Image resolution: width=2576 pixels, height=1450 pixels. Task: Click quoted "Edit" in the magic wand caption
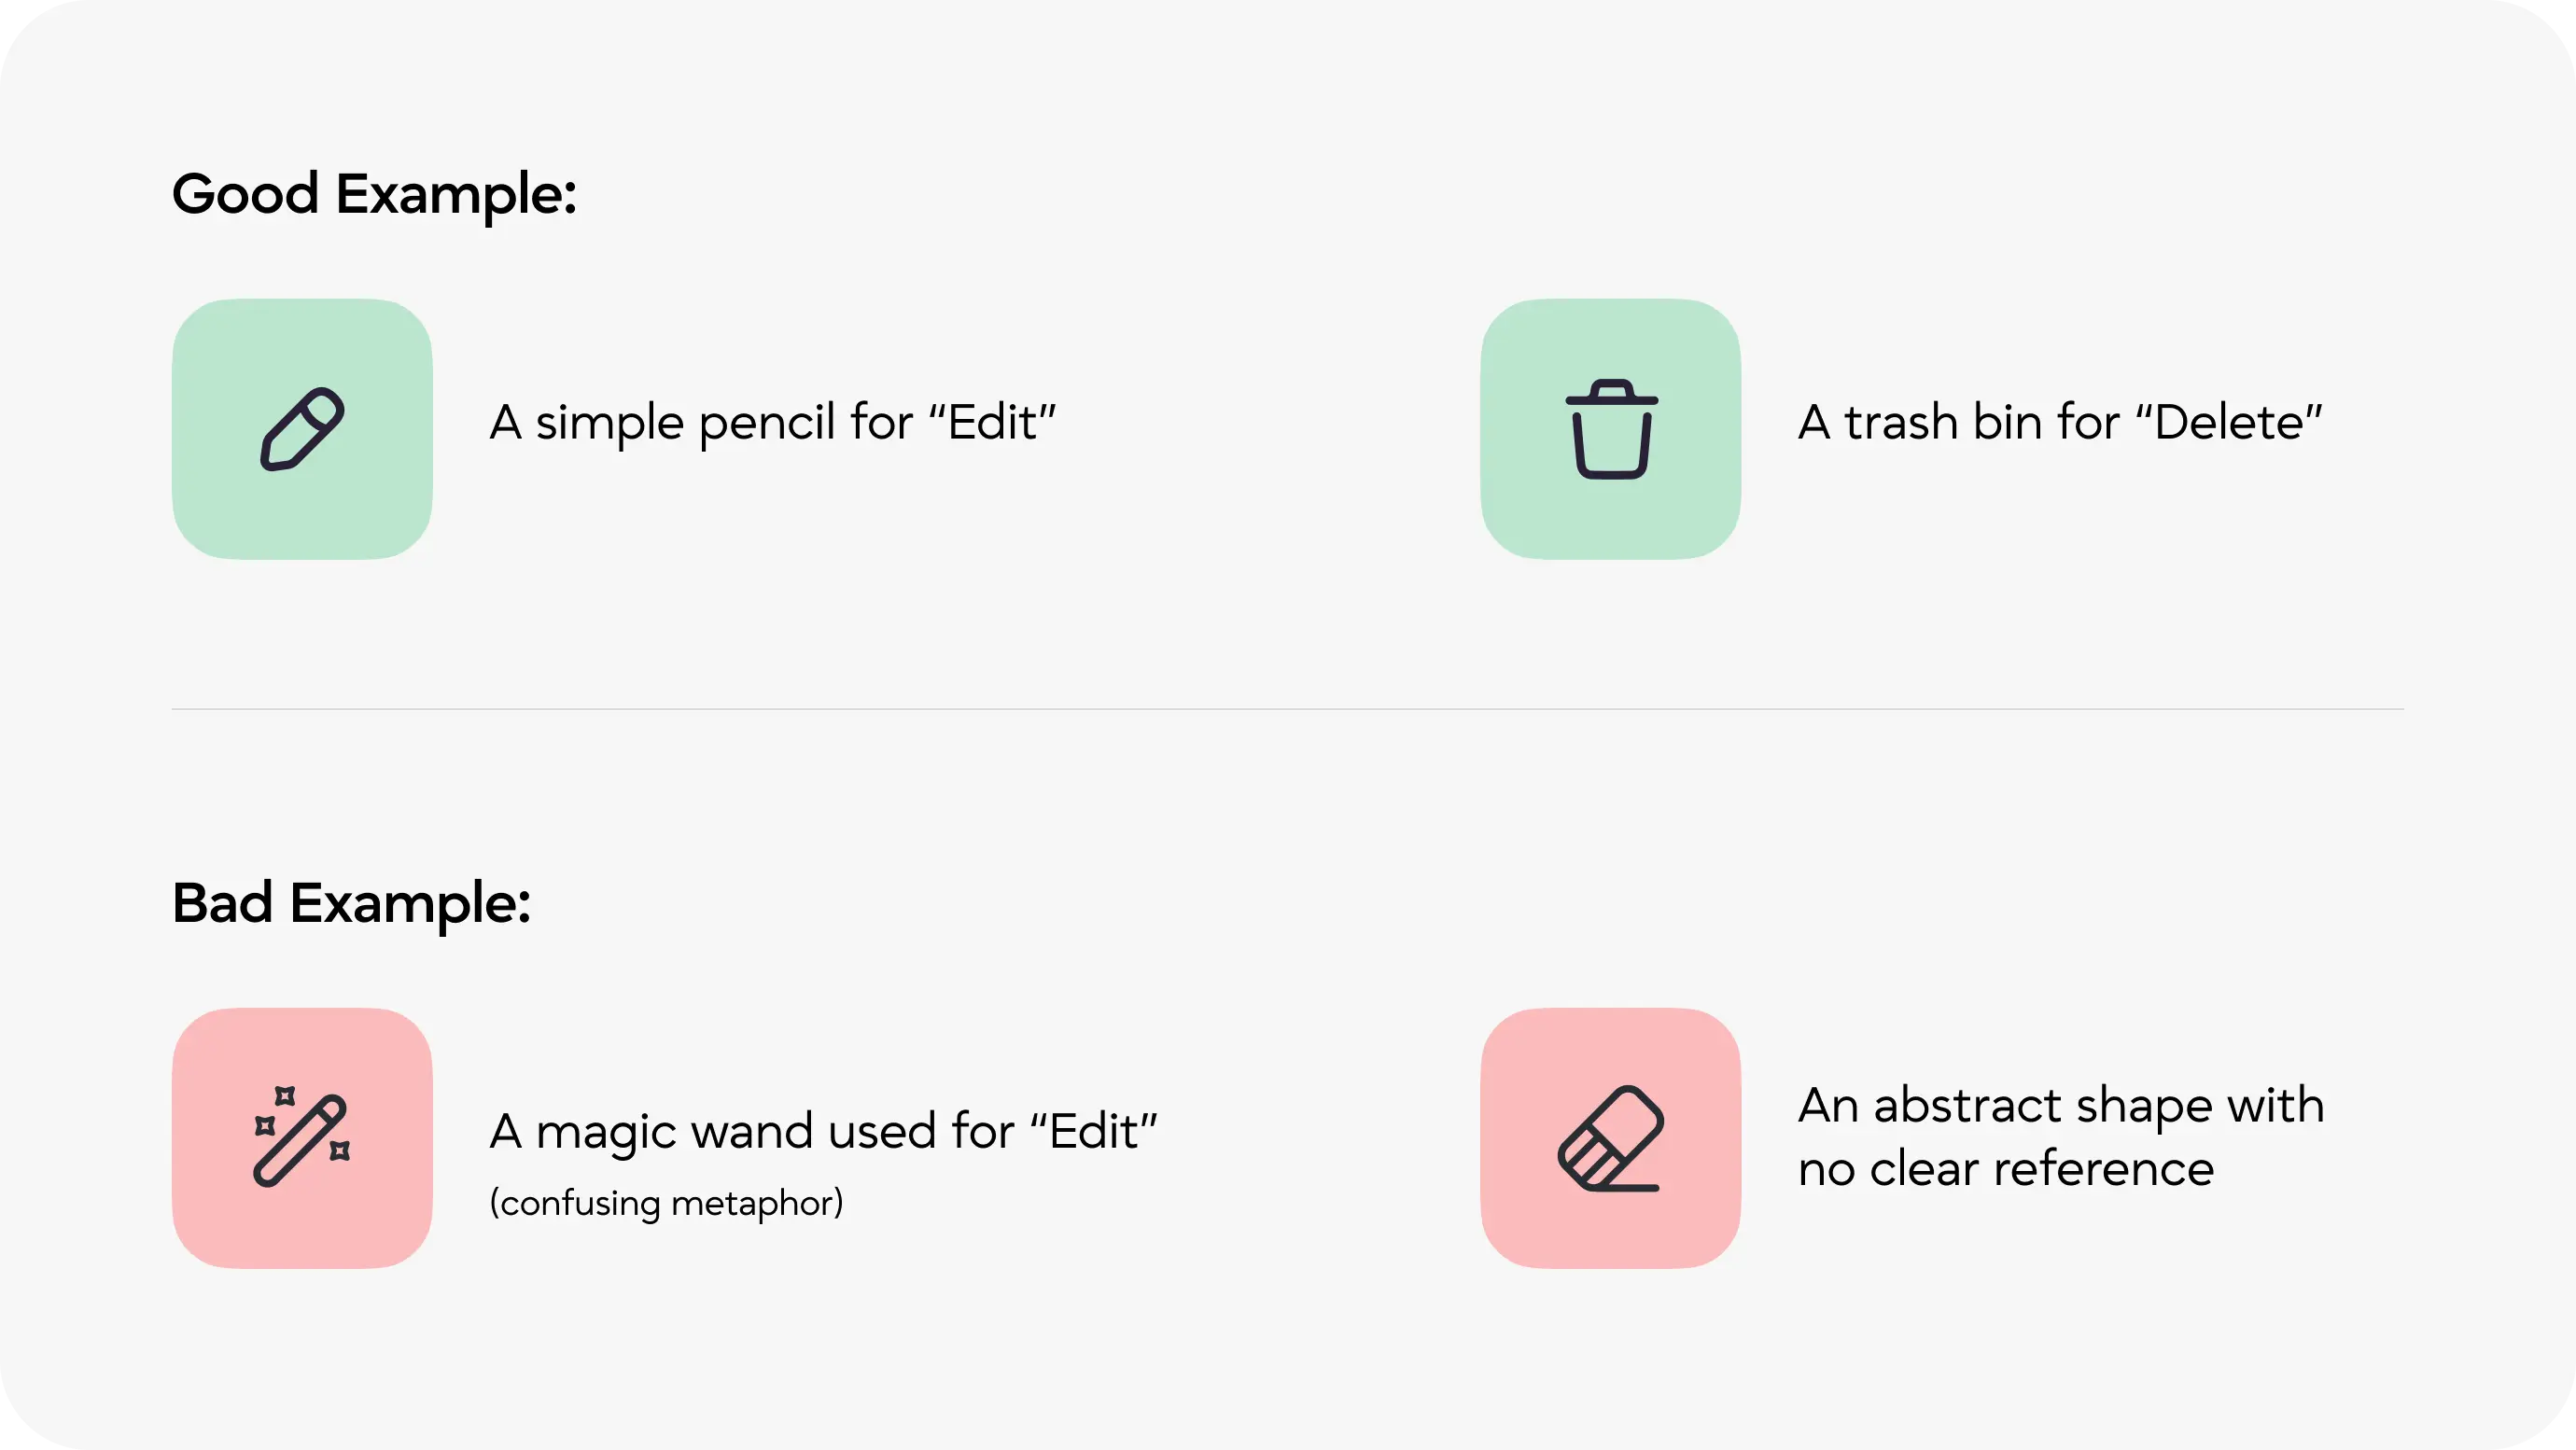pyautogui.click(x=1093, y=1132)
